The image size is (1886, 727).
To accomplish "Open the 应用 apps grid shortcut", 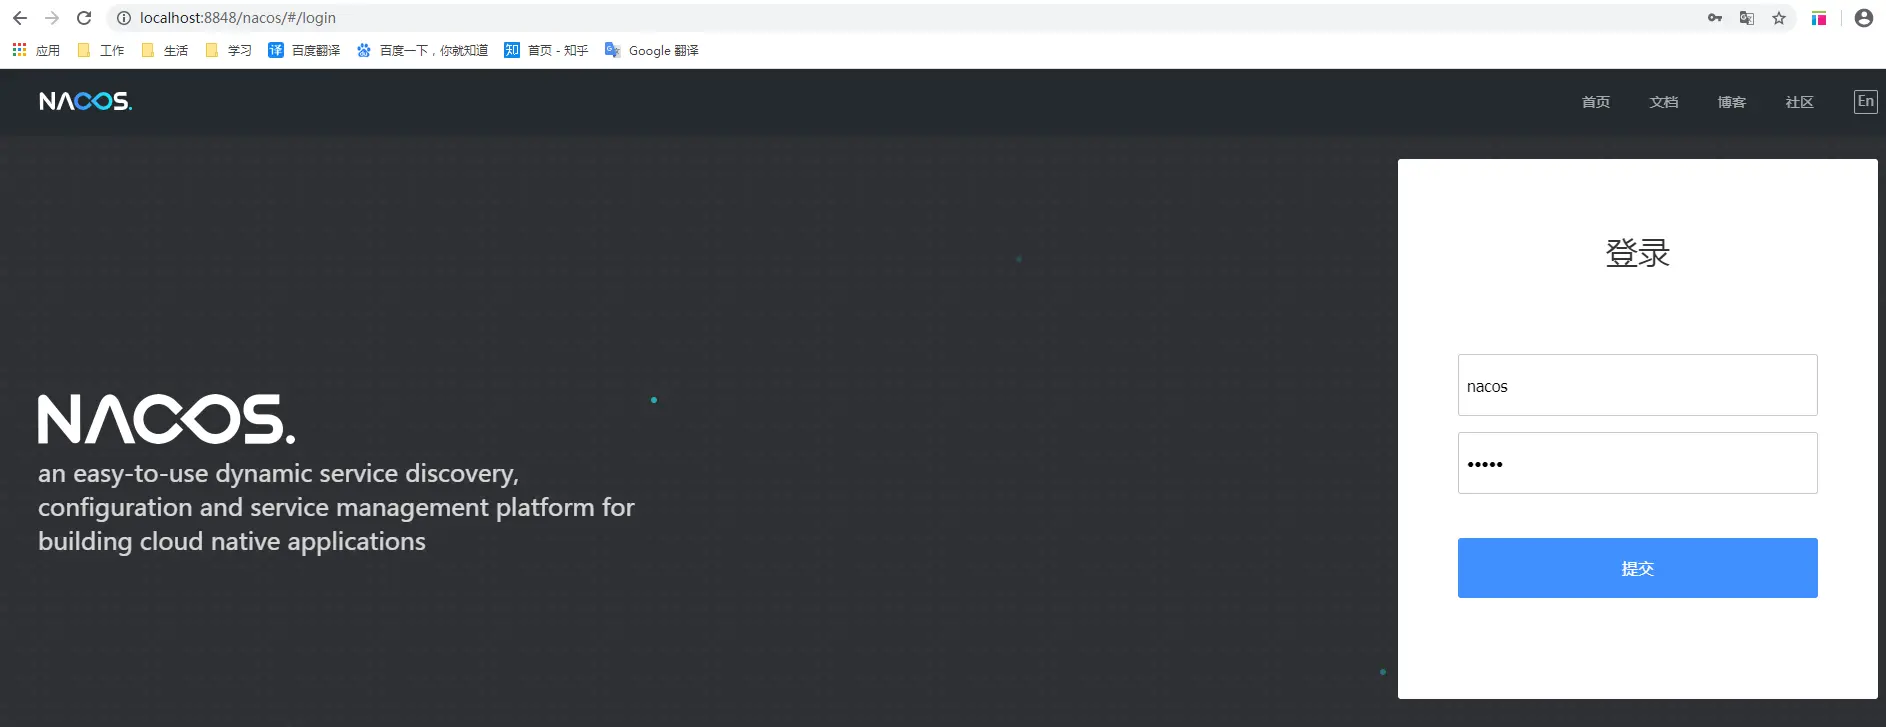I will pyautogui.click(x=36, y=50).
